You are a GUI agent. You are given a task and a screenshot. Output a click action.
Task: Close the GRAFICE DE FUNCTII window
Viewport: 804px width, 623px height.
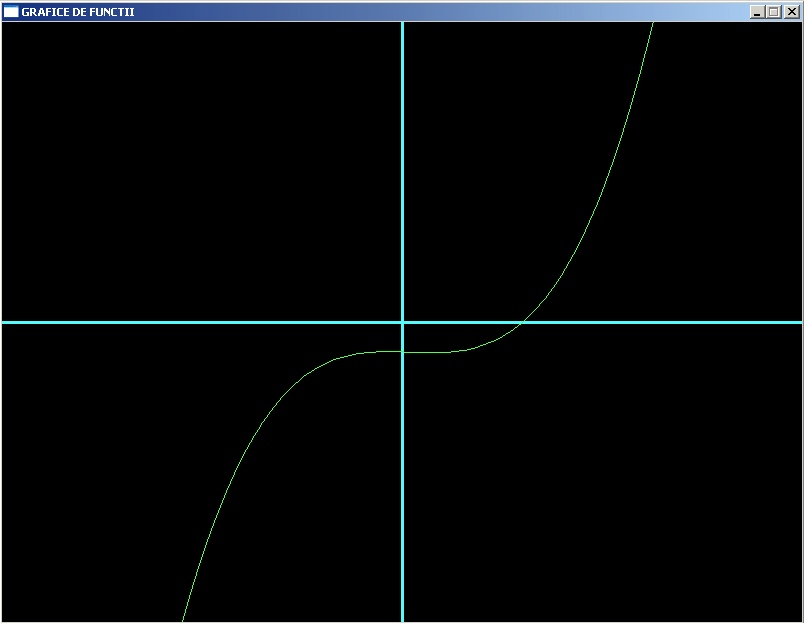[x=792, y=12]
